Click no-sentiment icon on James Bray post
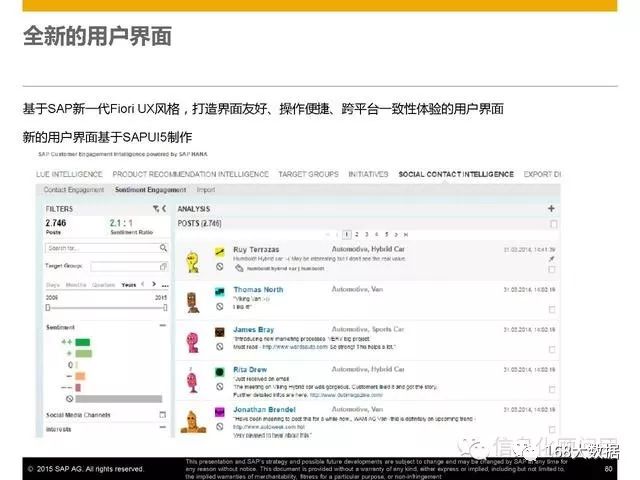640x480 pixels. (220, 347)
